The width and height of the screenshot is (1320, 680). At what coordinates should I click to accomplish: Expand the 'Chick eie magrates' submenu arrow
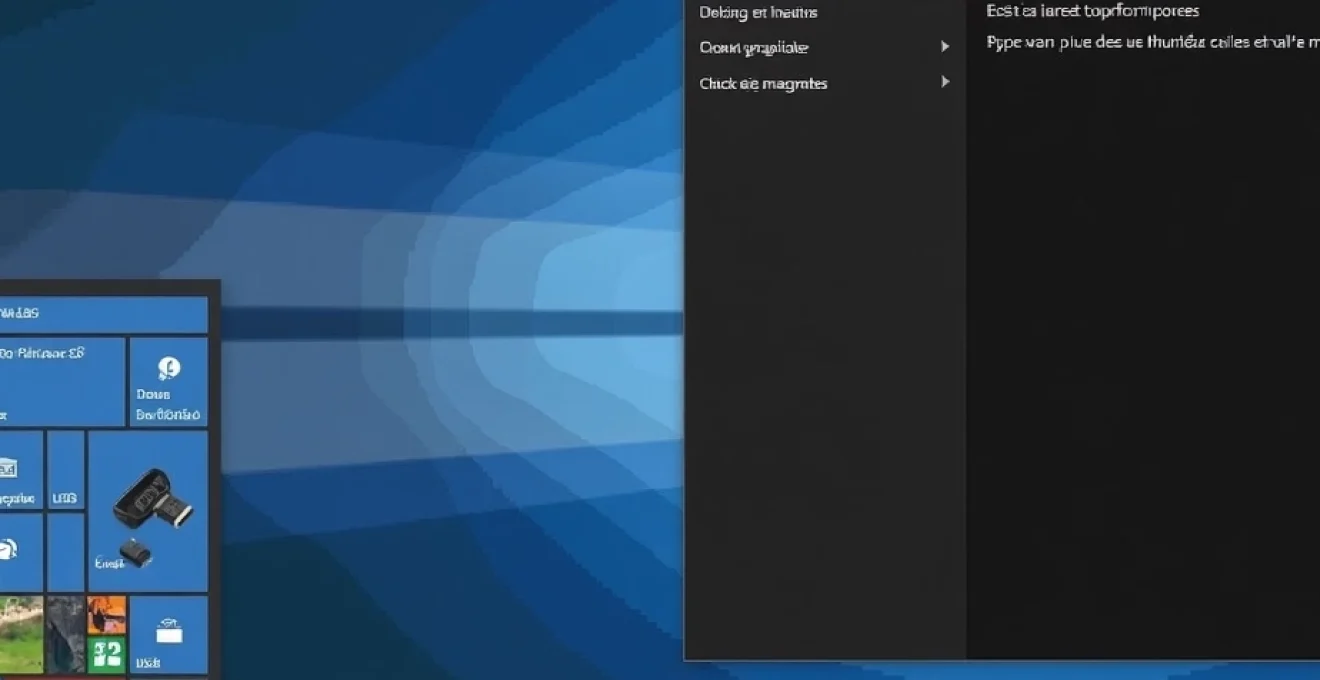pos(944,83)
